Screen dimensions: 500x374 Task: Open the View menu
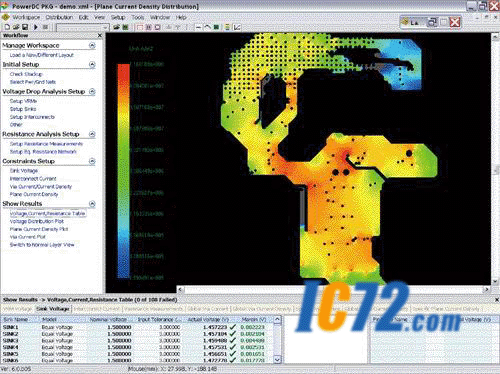(x=99, y=17)
